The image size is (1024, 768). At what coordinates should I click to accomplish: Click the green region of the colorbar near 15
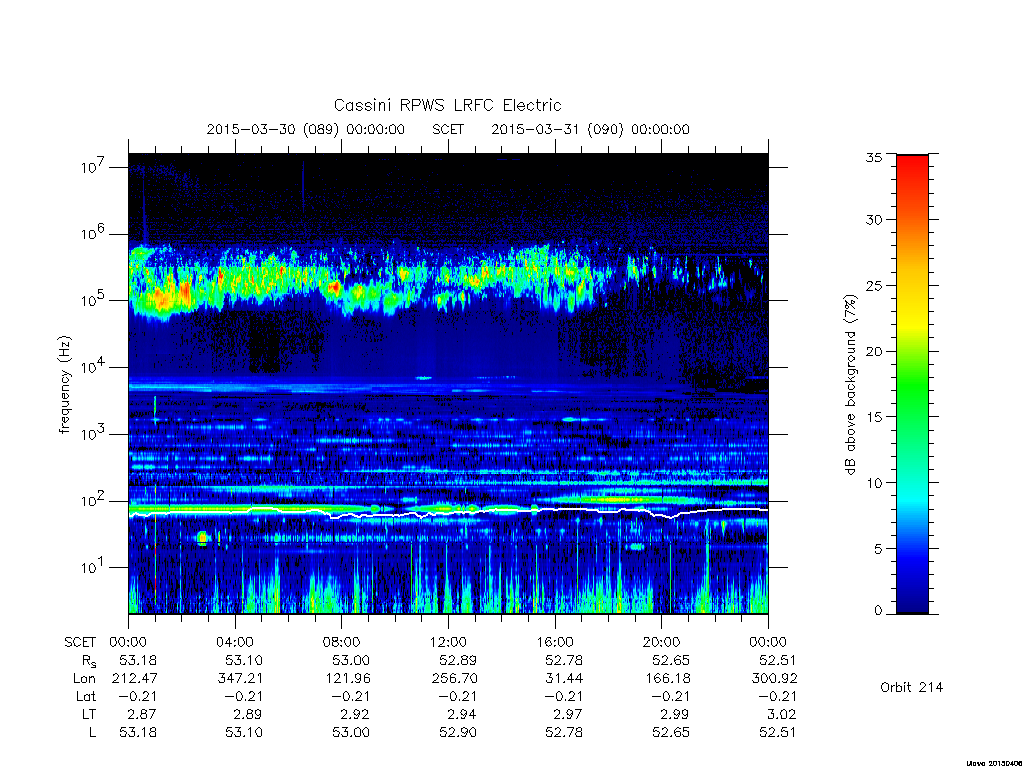click(x=912, y=417)
